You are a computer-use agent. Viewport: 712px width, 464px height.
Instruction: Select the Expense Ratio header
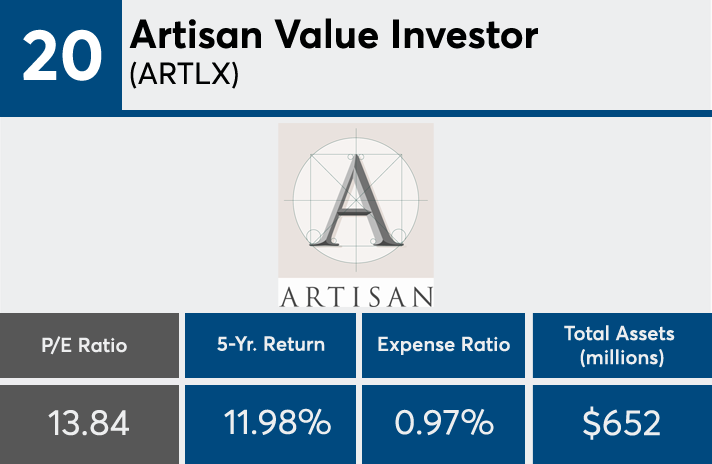[x=444, y=345]
